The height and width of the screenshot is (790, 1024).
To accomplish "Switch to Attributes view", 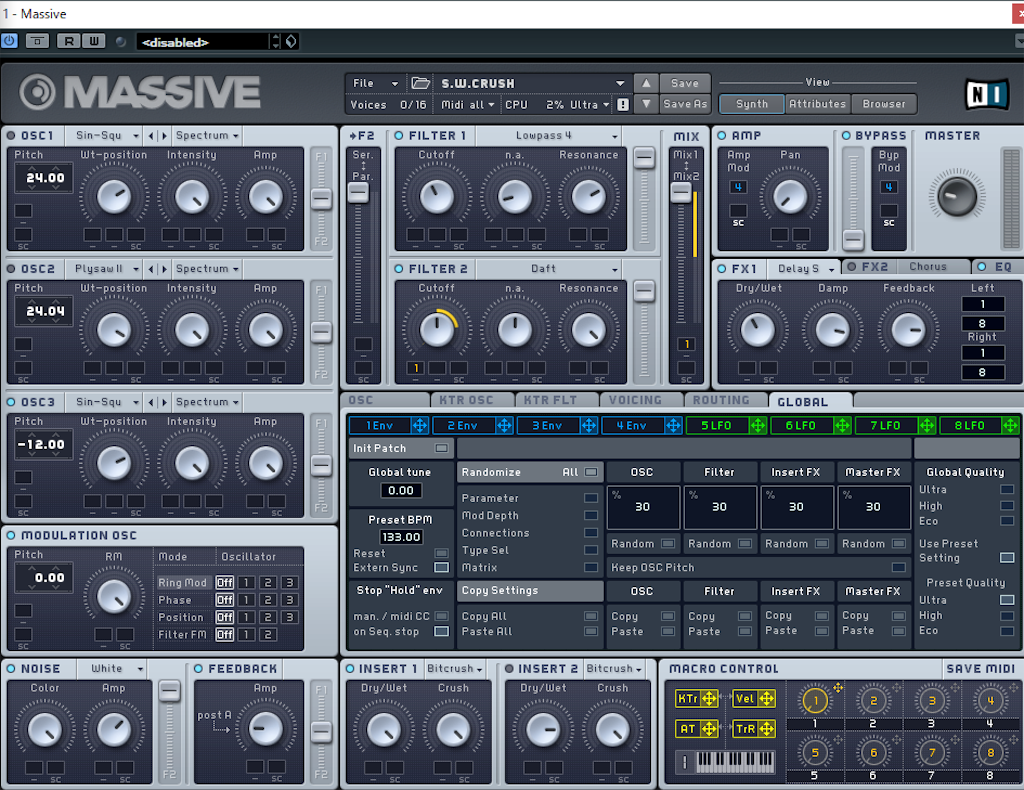I will click(x=817, y=104).
